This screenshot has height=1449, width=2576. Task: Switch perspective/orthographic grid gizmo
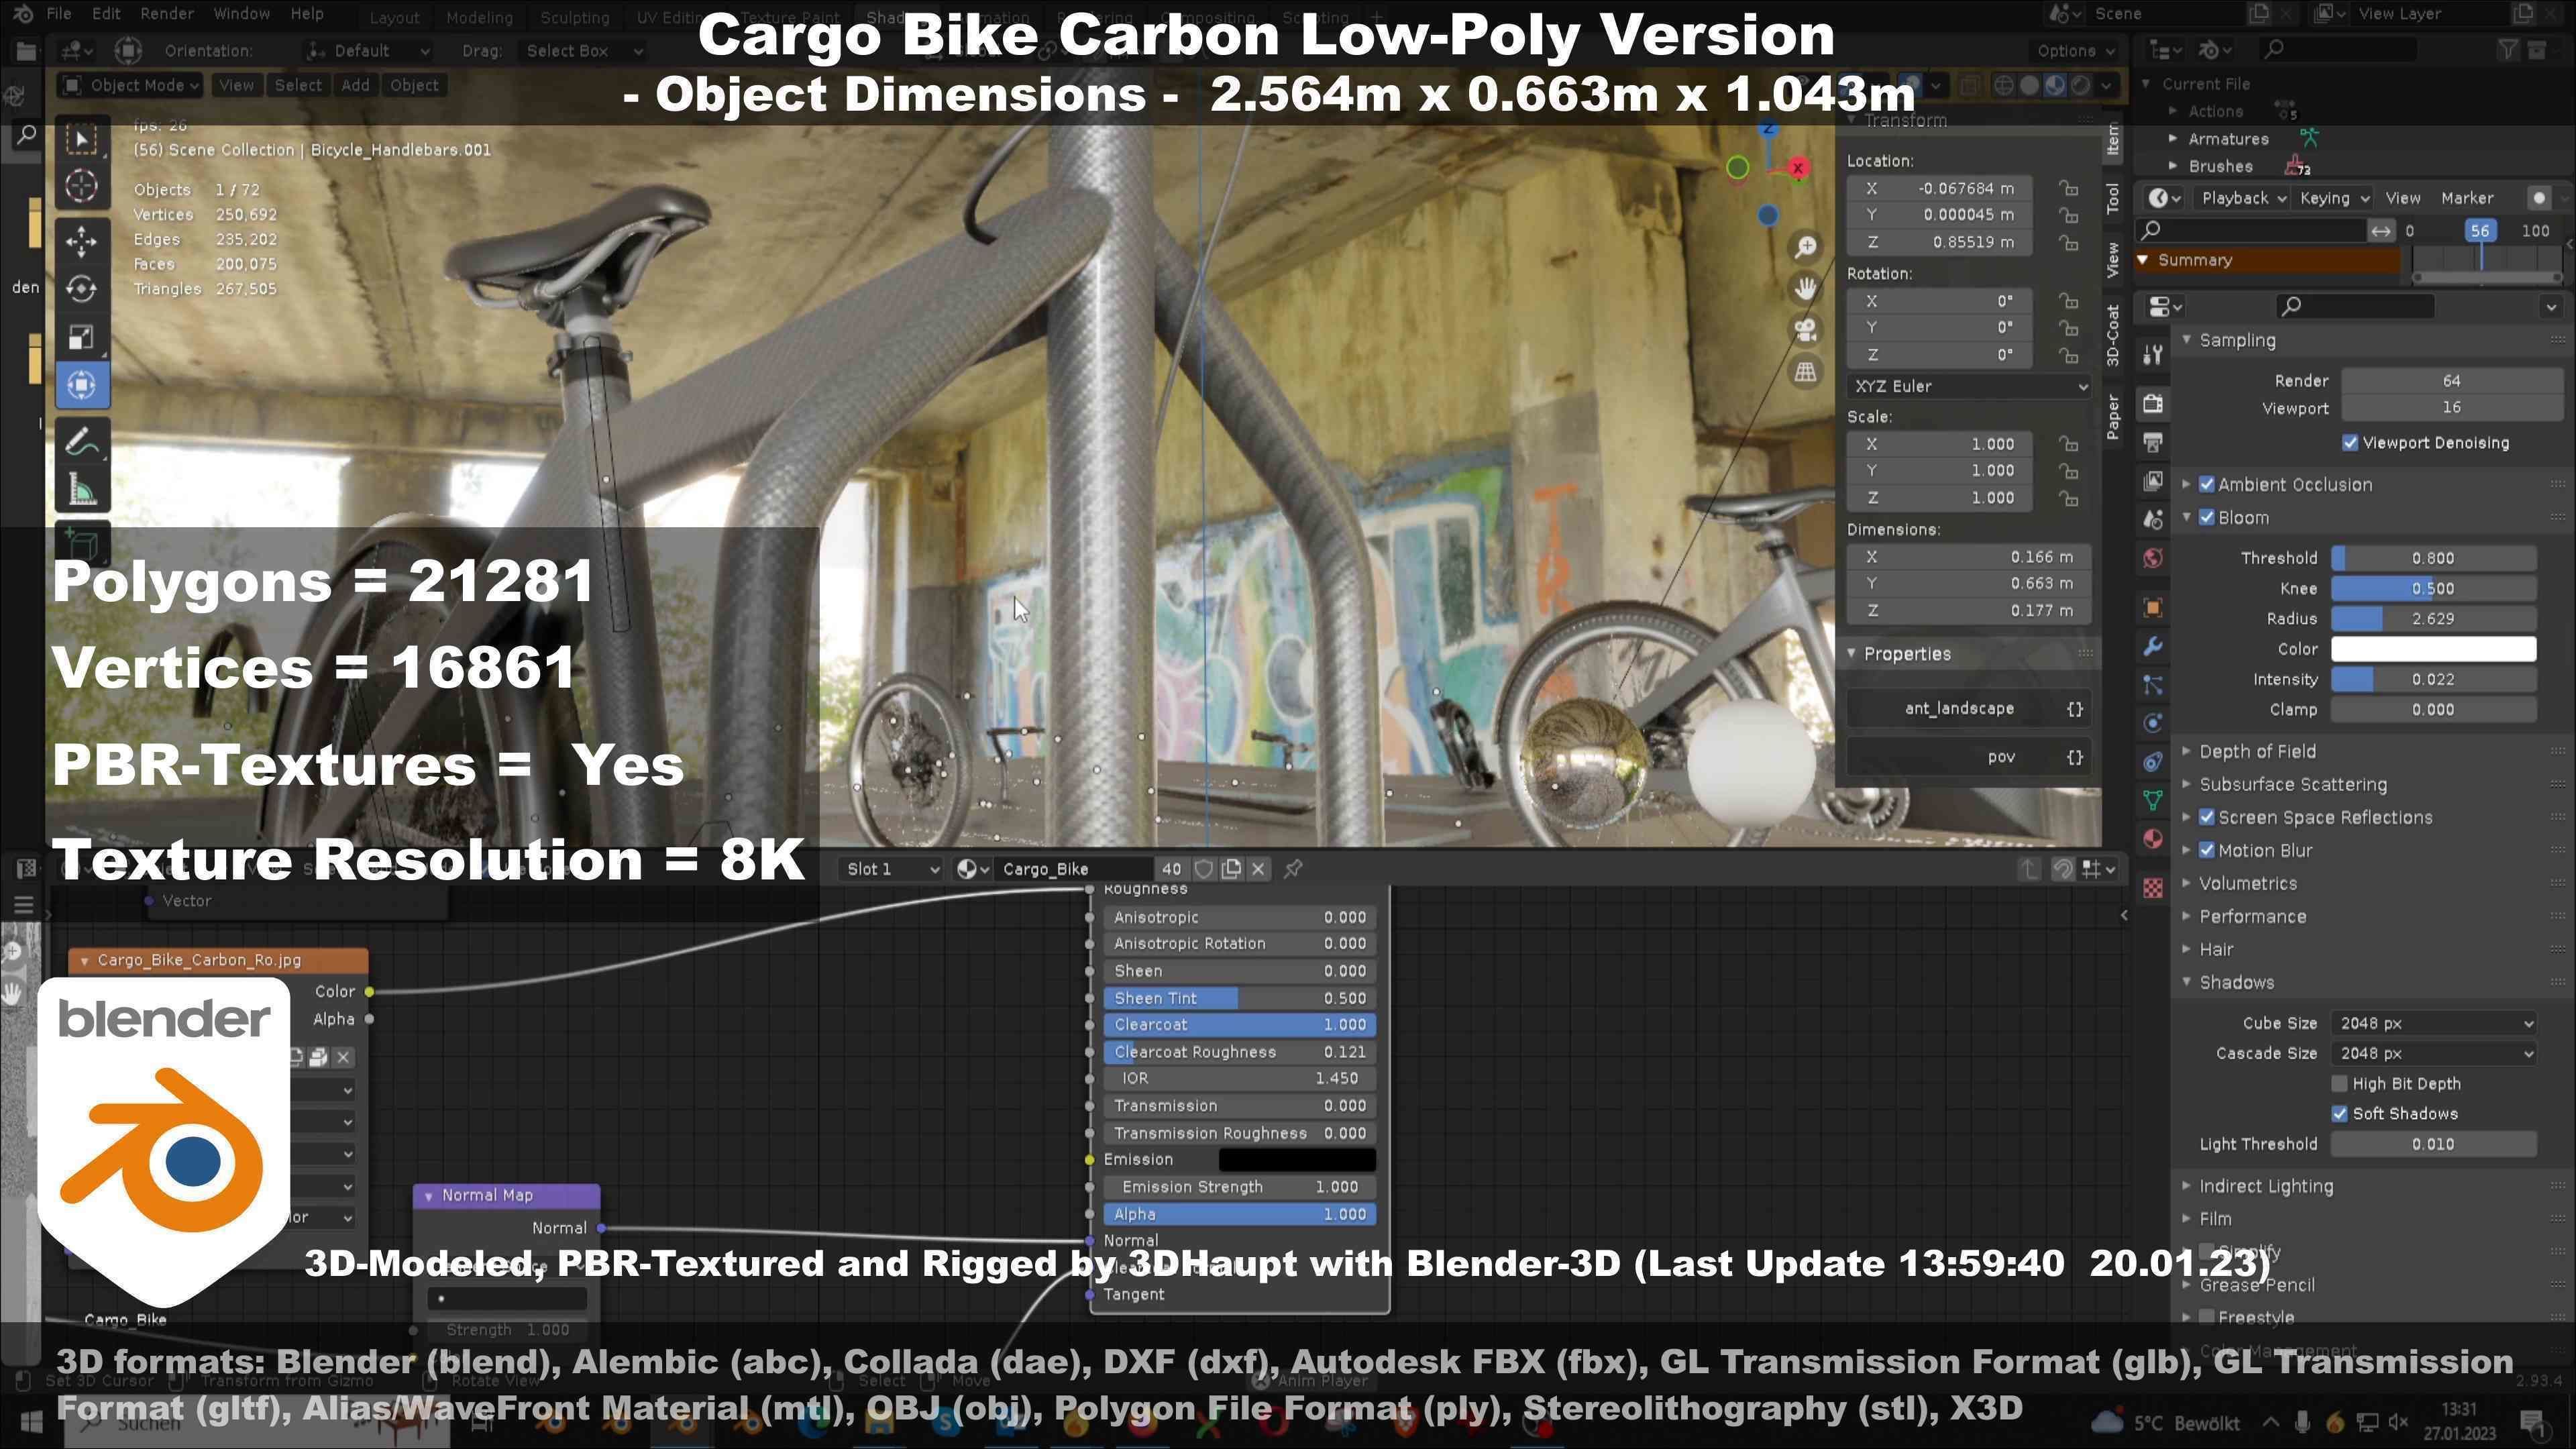click(1805, 372)
